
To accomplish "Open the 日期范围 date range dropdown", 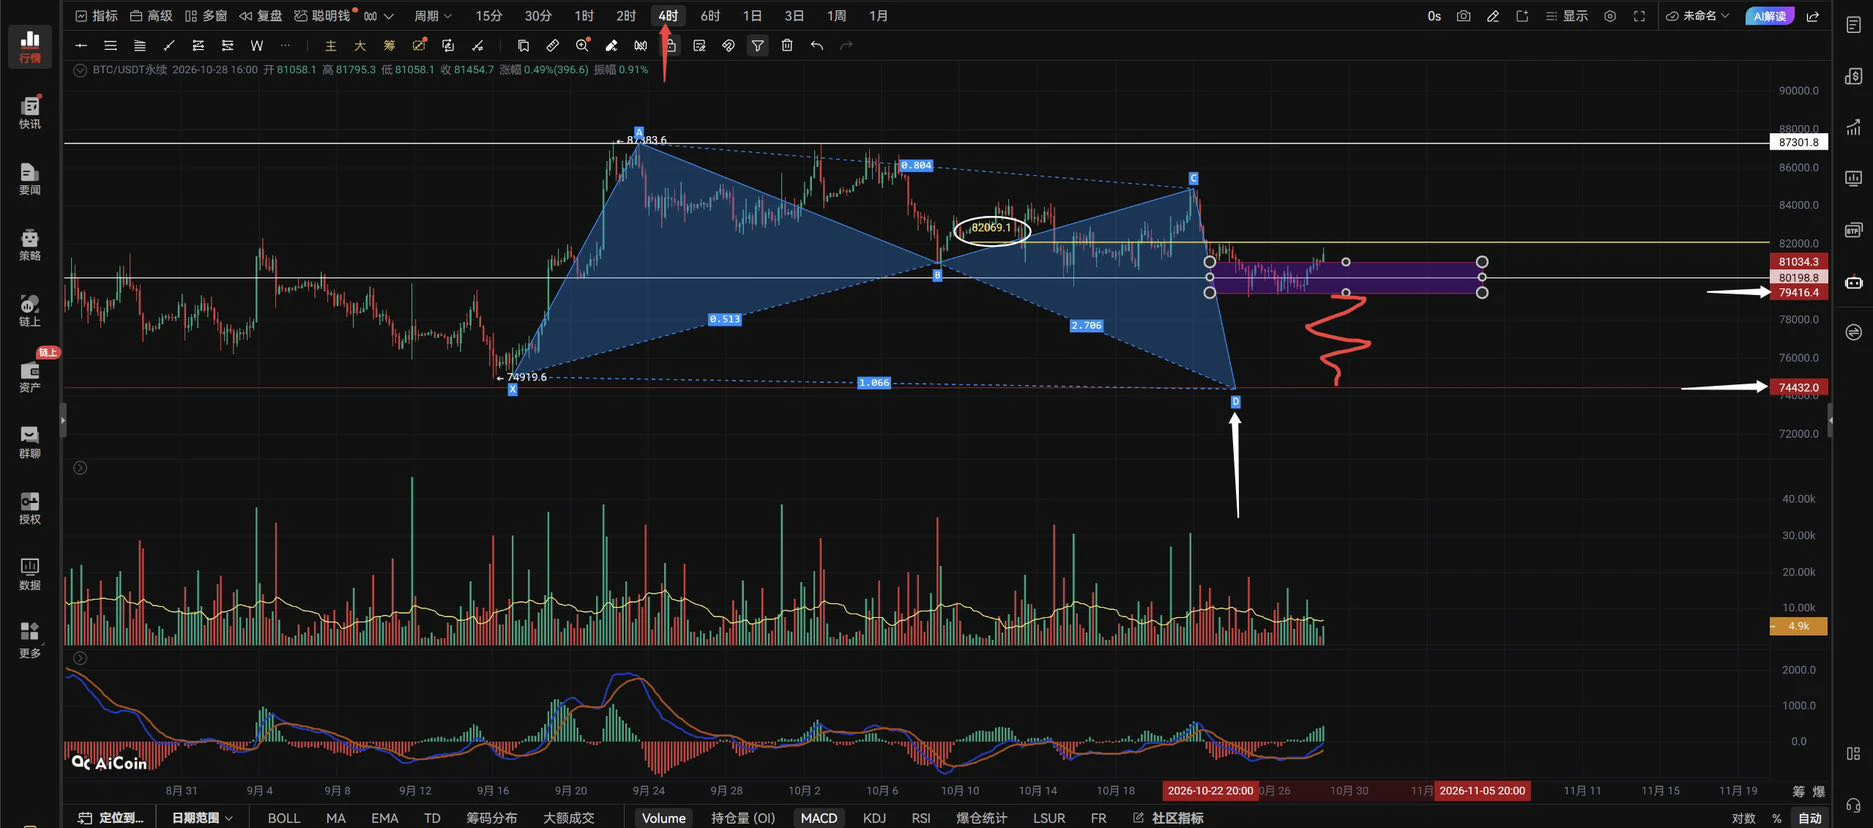I will (x=201, y=818).
